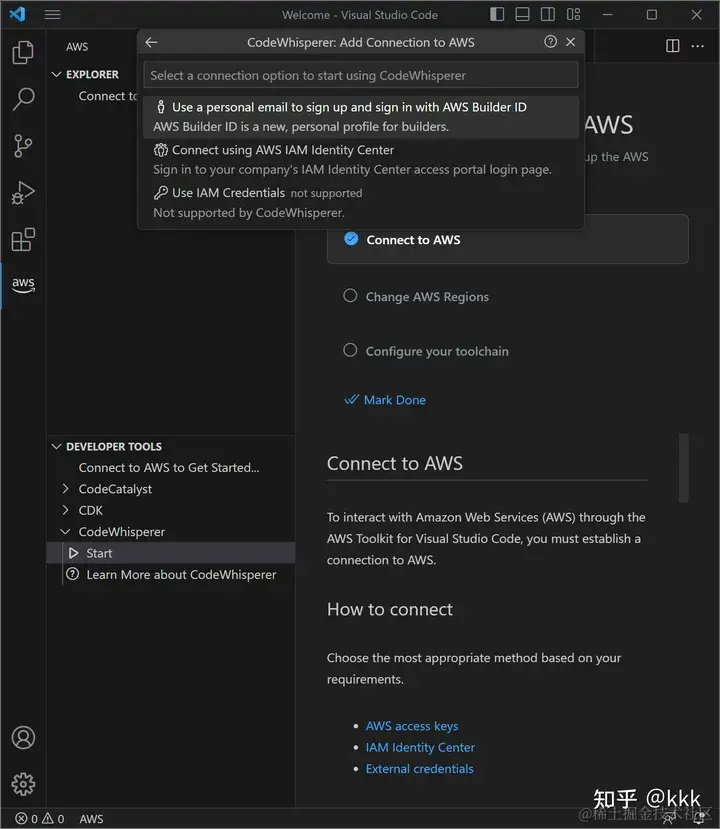Screen dimensions: 720x829
Task: Open the Explorer view in activity bar
Action: tap(23, 52)
